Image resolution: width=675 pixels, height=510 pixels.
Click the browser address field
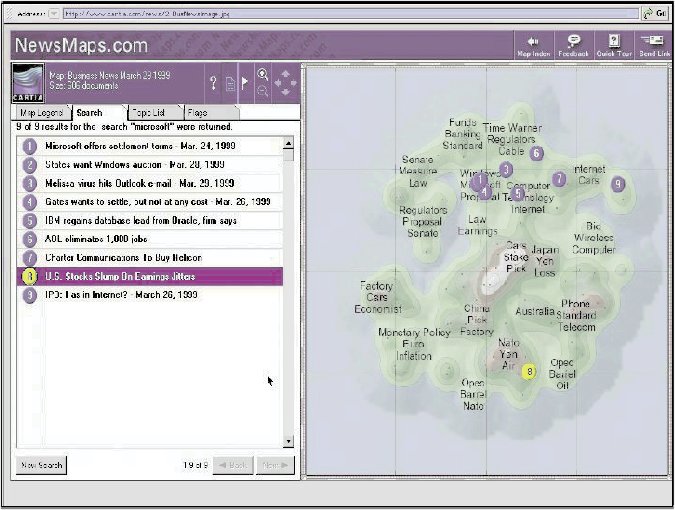(x=350, y=14)
